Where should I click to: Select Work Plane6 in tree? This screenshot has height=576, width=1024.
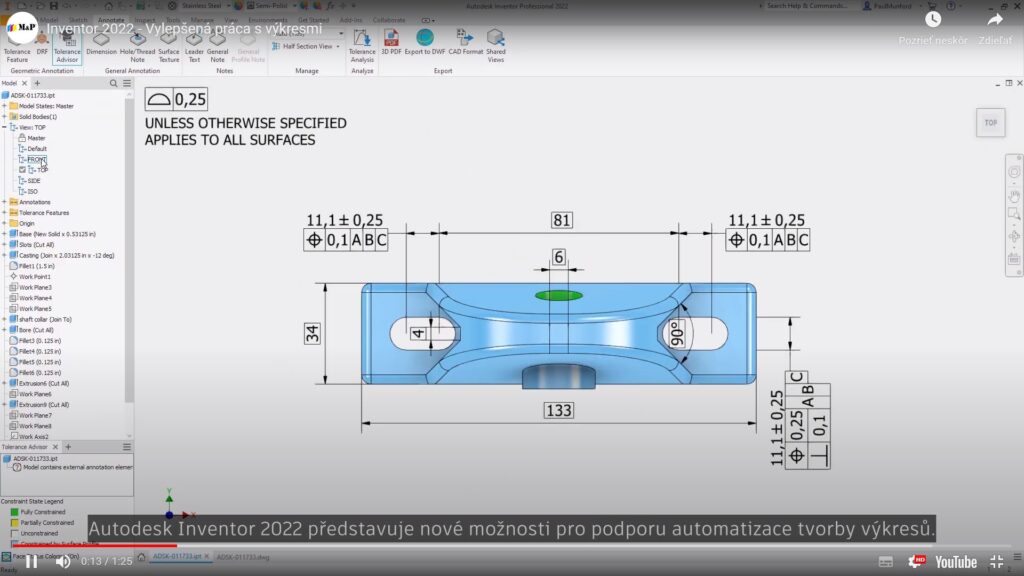tap(35, 394)
